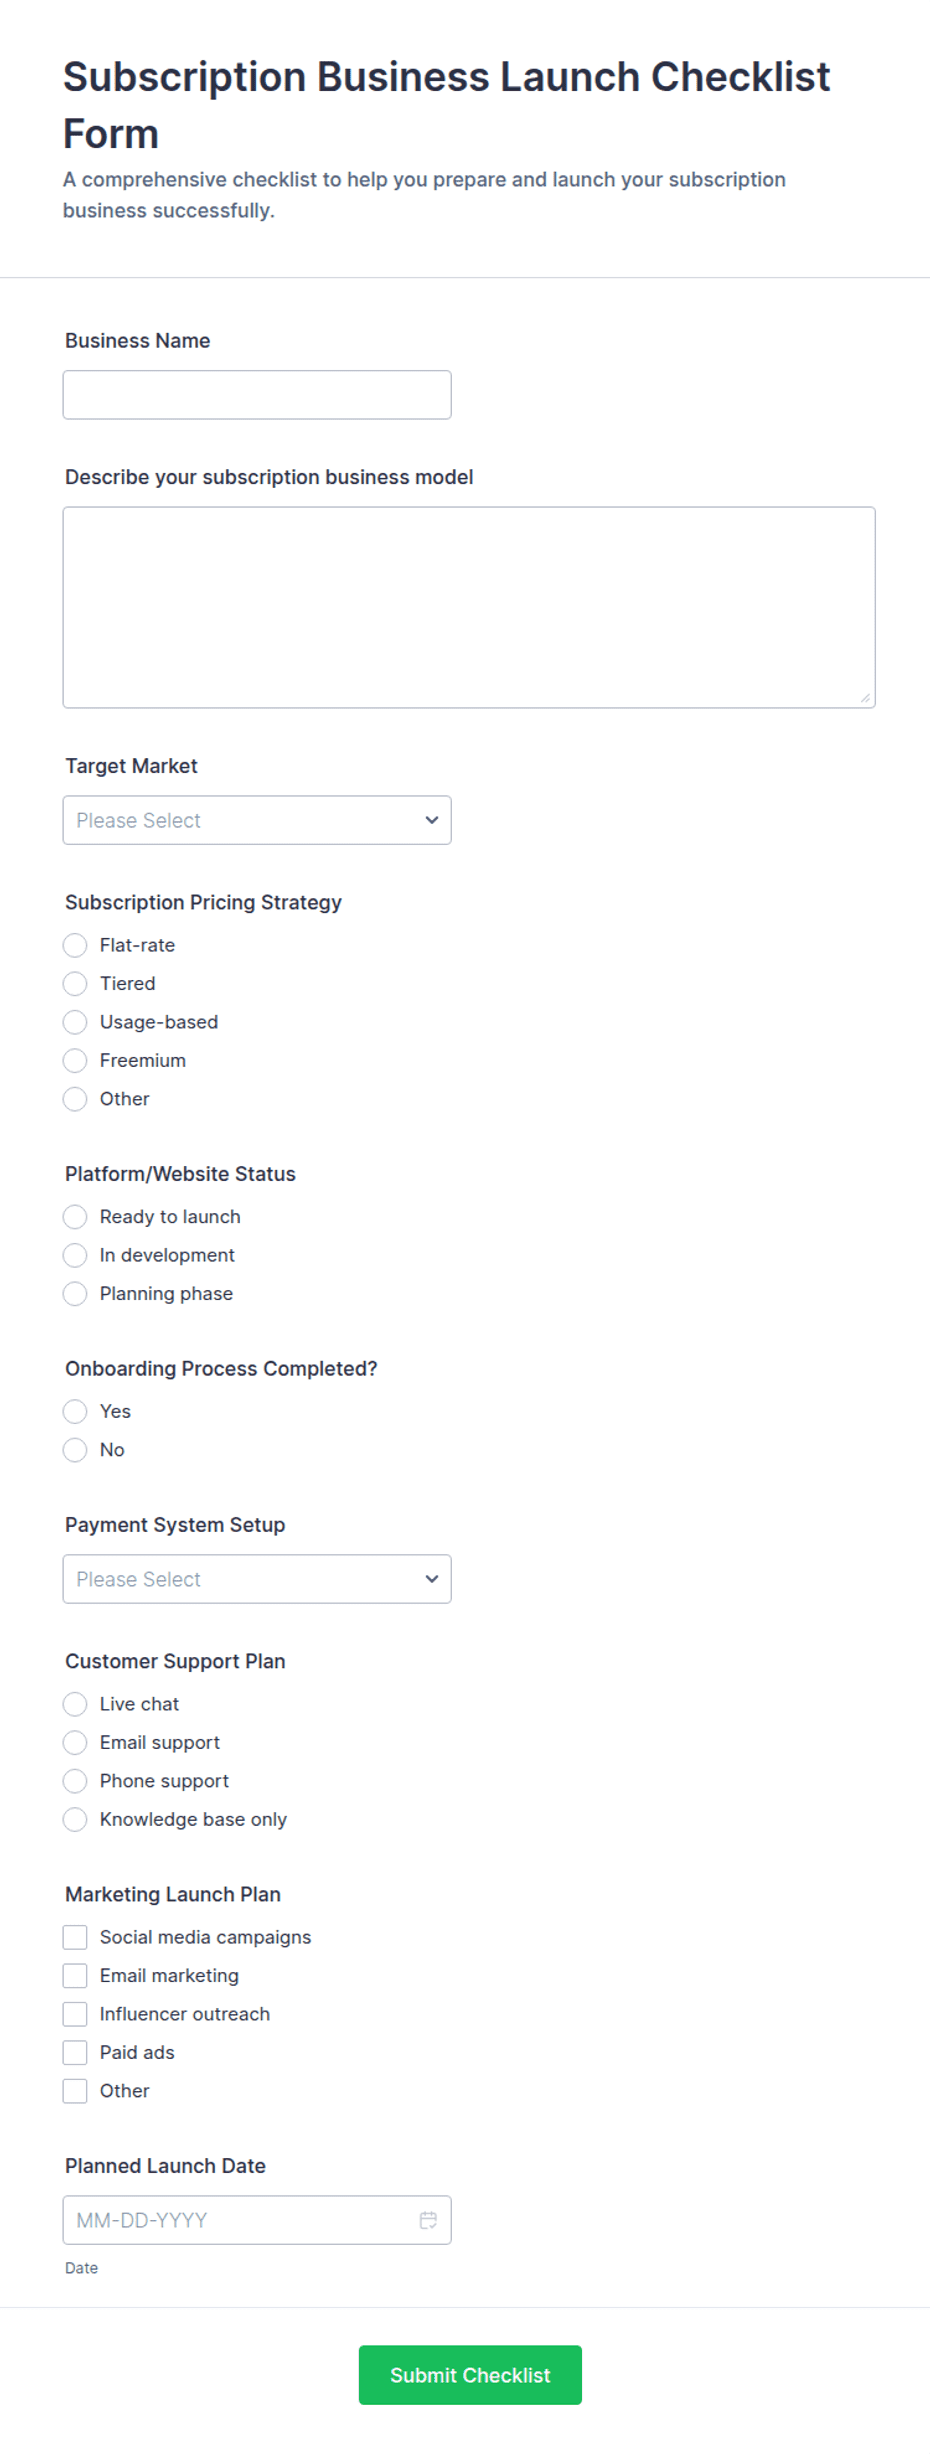The image size is (930, 2454).
Task: Click the Submit Checklist button
Action: click(x=470, y=2375)
